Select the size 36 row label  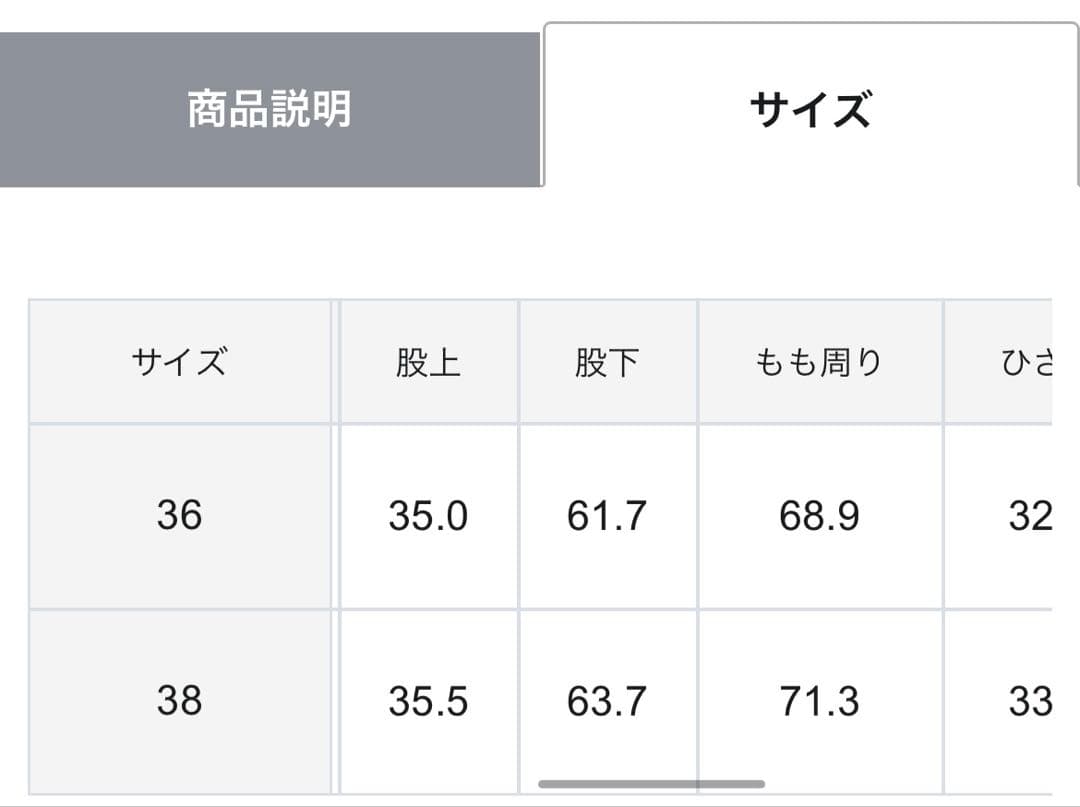180,516
